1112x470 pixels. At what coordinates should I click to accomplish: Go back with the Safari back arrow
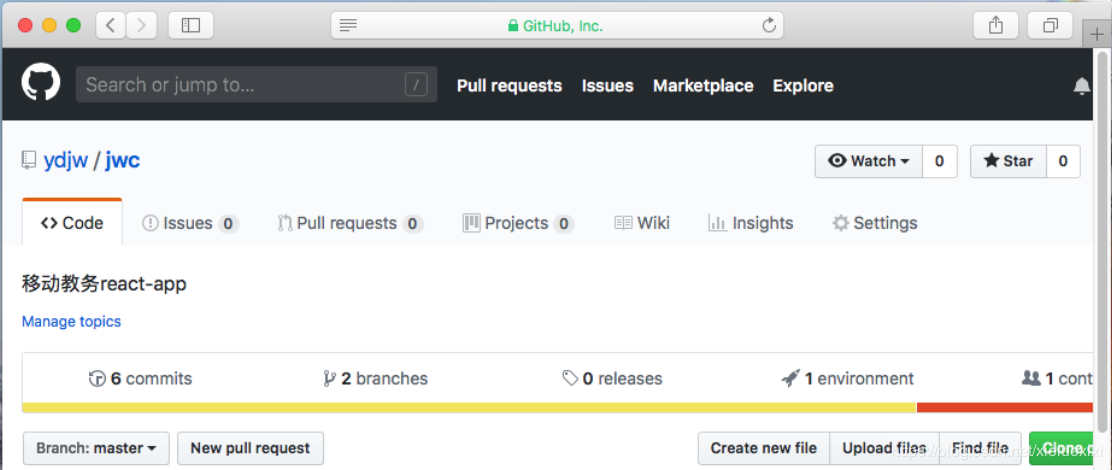coord(109,25)
